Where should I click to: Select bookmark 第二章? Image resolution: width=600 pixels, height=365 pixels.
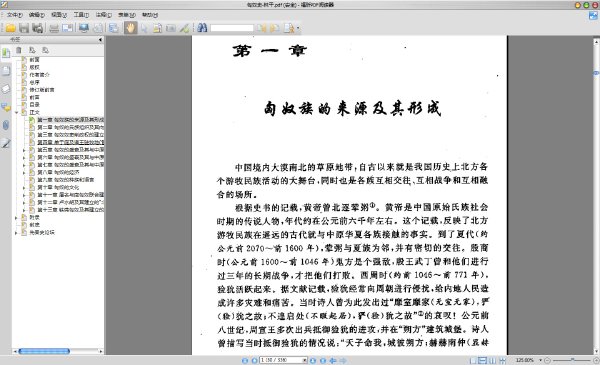70,127
